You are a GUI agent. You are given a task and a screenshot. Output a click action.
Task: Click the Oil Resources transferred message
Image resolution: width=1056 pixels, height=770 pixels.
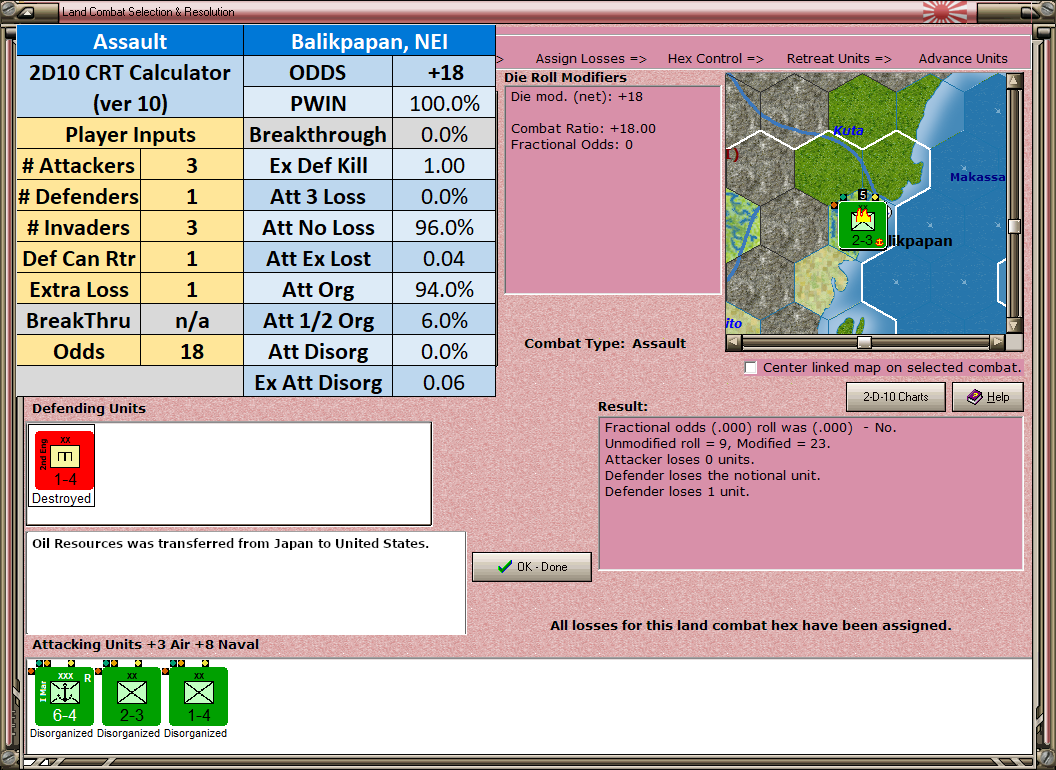pos(230,544)
